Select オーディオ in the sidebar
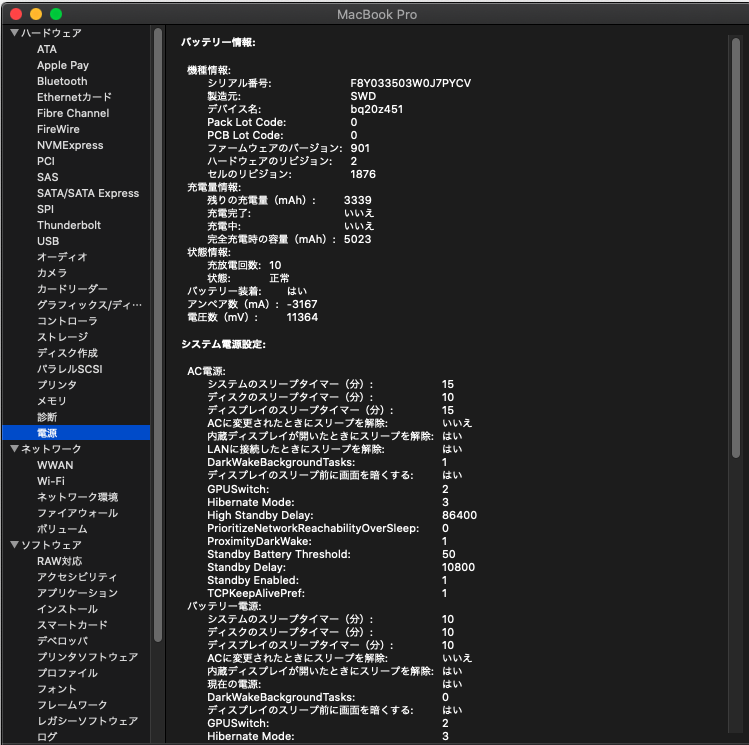The height and width of the screenshot is (745, 749). 62,257
